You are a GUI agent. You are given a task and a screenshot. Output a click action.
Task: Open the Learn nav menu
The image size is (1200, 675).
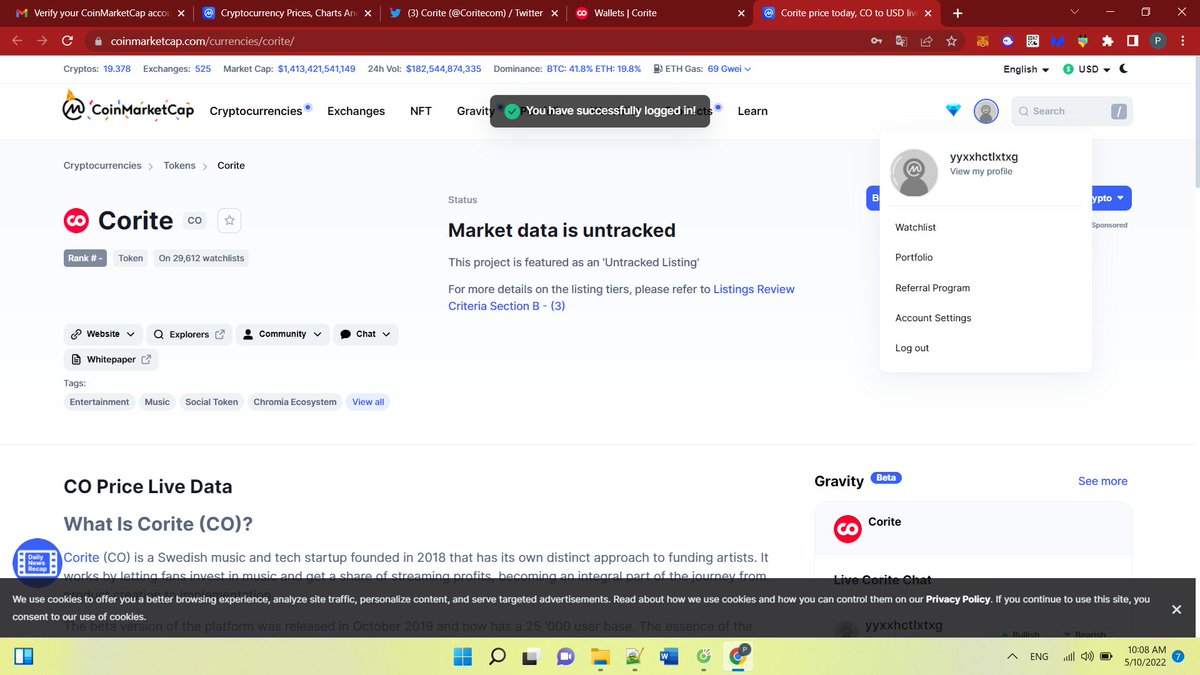click(x=752, y=111)
